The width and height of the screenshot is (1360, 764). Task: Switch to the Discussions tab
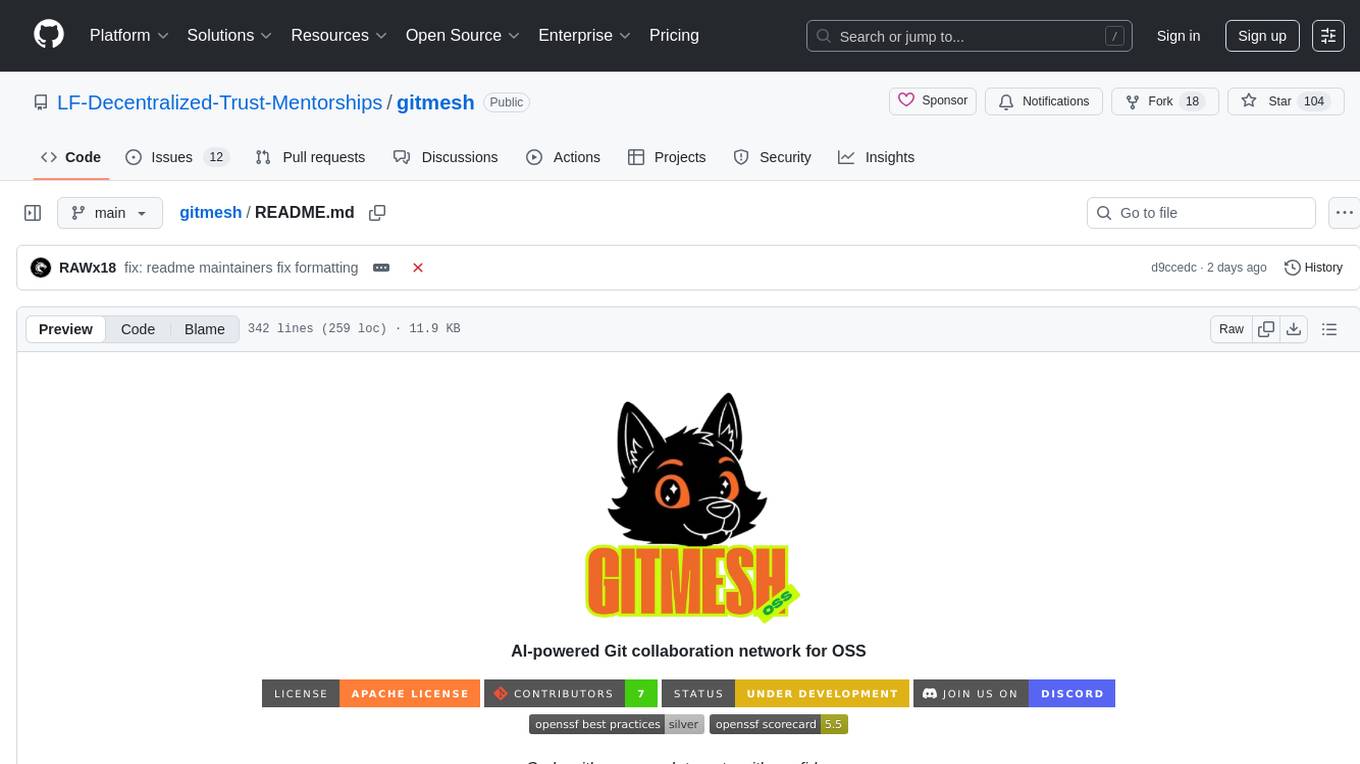point(445,157)
